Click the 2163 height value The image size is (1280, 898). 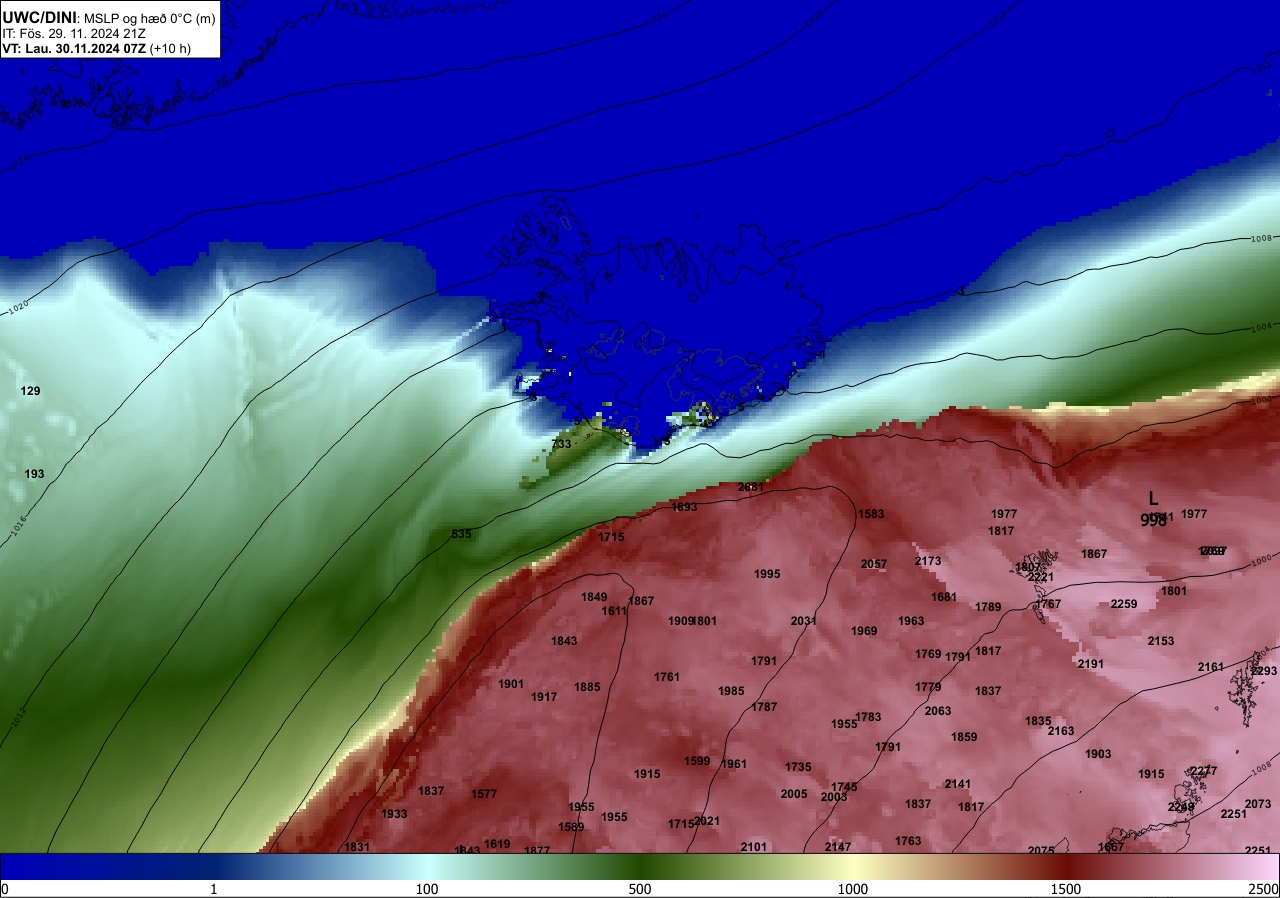pyautogui.click(x=1061, y=731)
